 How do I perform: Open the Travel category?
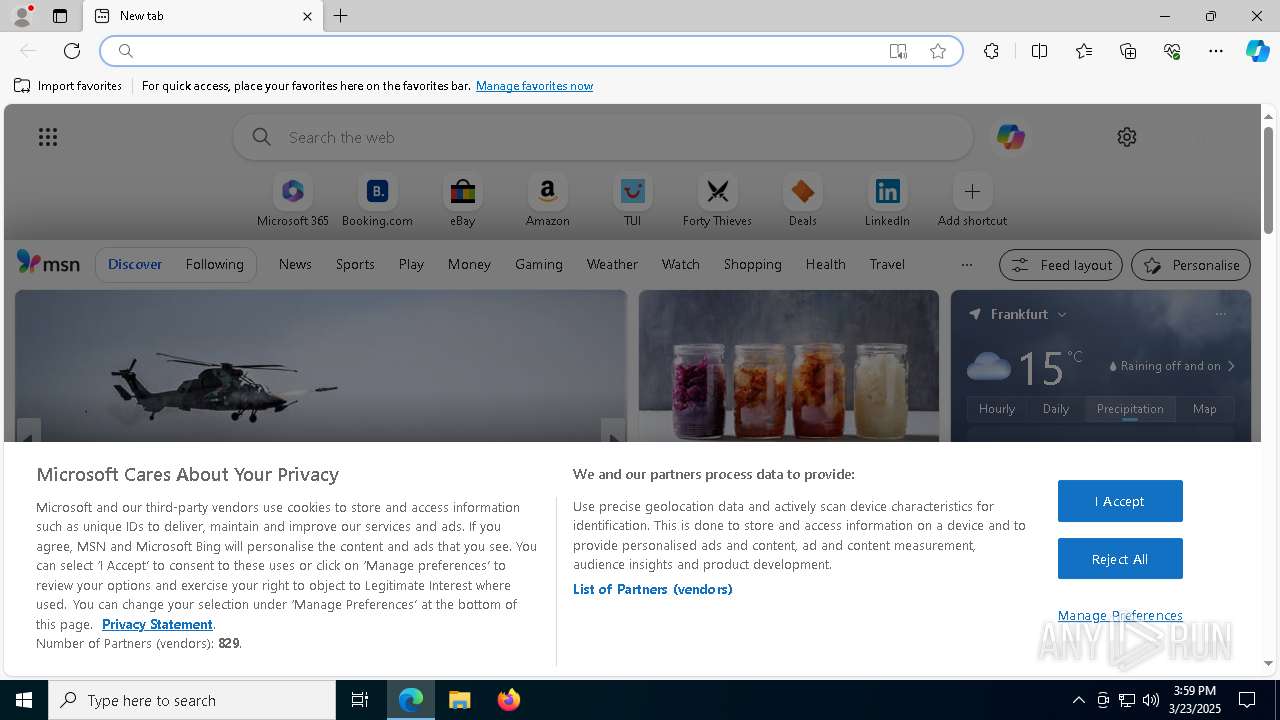887,264
